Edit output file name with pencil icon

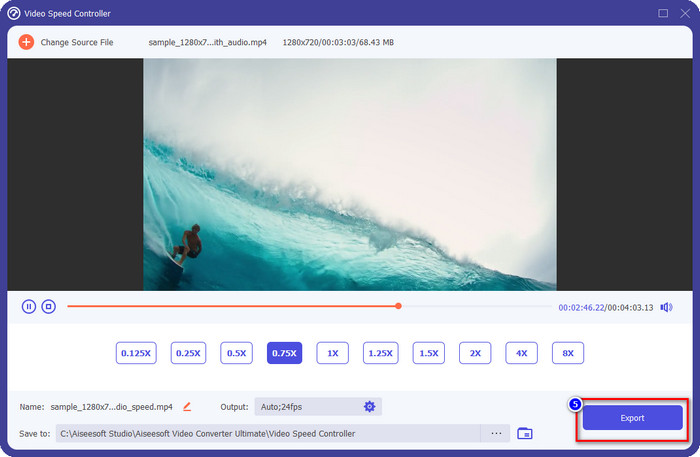click(187, 407)
